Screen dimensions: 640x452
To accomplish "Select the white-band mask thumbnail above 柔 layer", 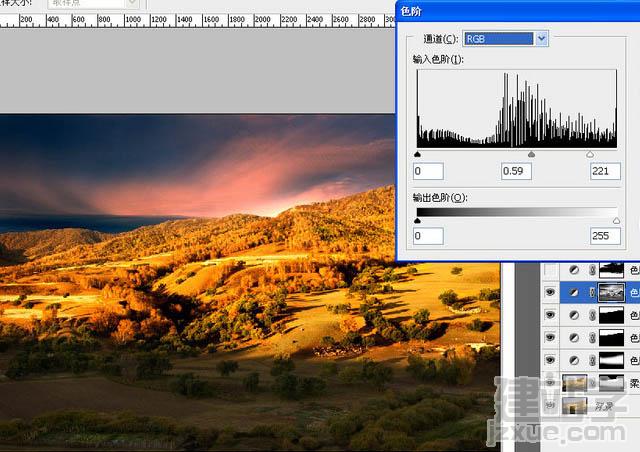I will [x=611, y=360].
